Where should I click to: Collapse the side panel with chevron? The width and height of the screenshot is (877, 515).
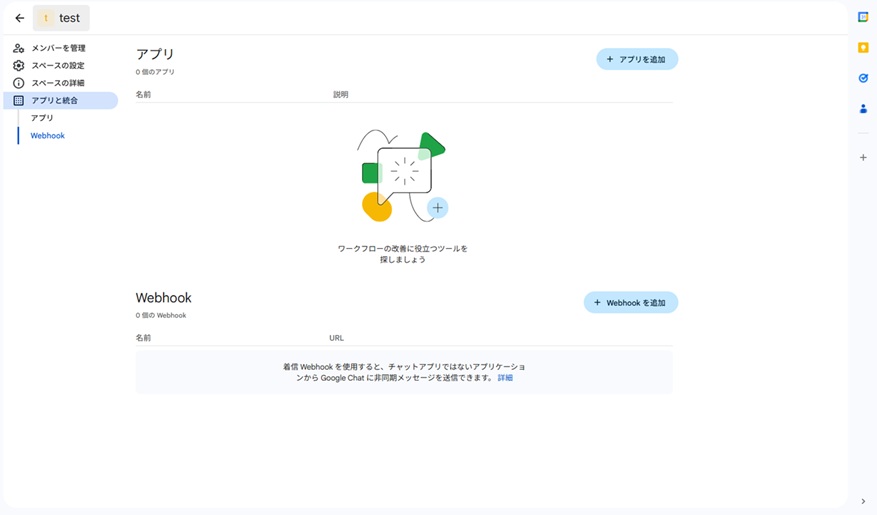pos(863,502)
